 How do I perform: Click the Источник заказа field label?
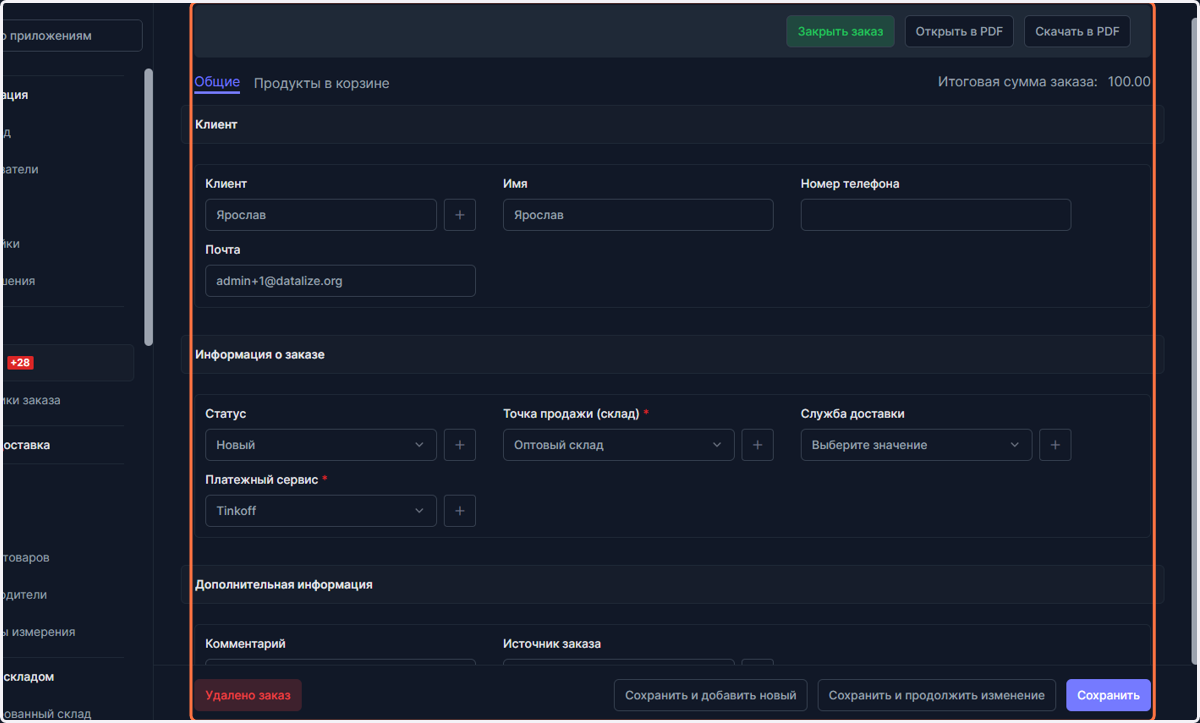552,644
